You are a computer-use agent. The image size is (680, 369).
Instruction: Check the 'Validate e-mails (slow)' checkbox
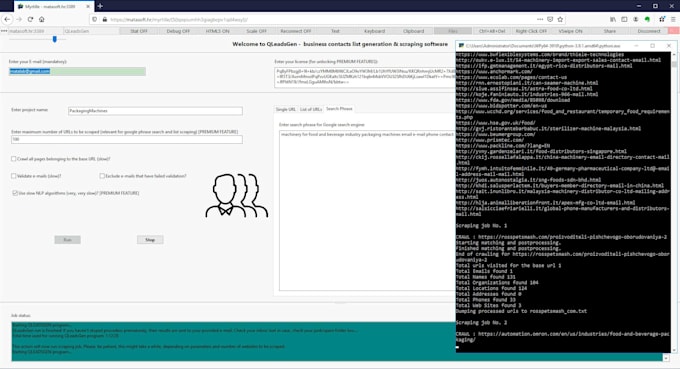point(13,176)
